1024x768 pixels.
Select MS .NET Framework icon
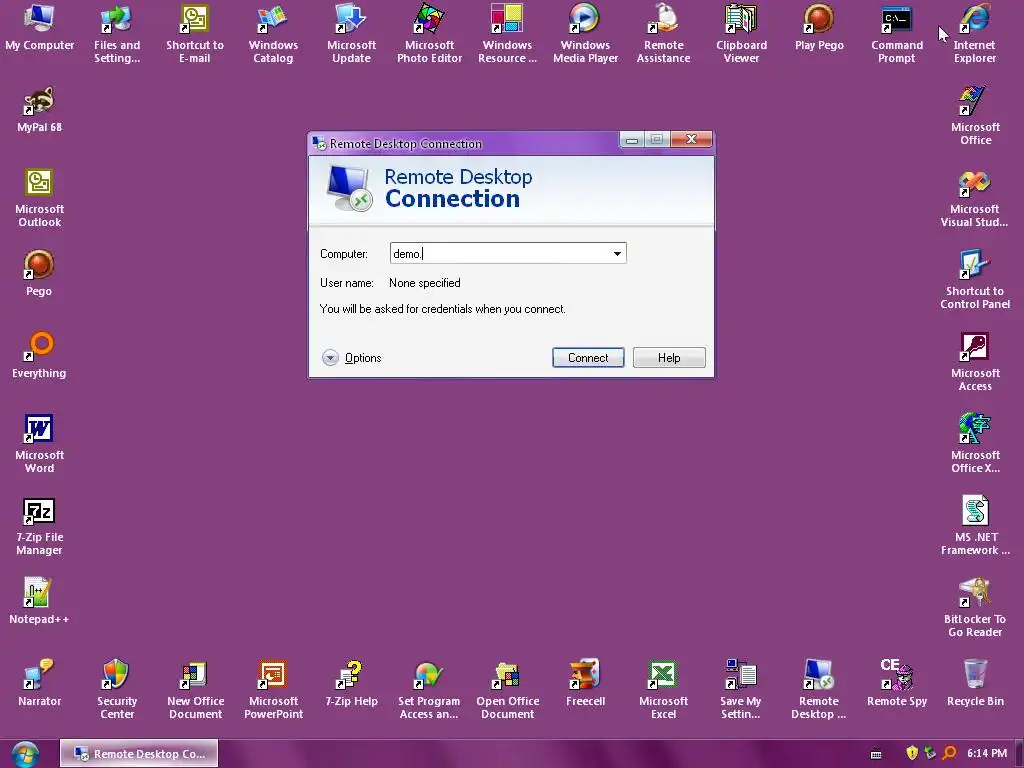tap(975, 526)
